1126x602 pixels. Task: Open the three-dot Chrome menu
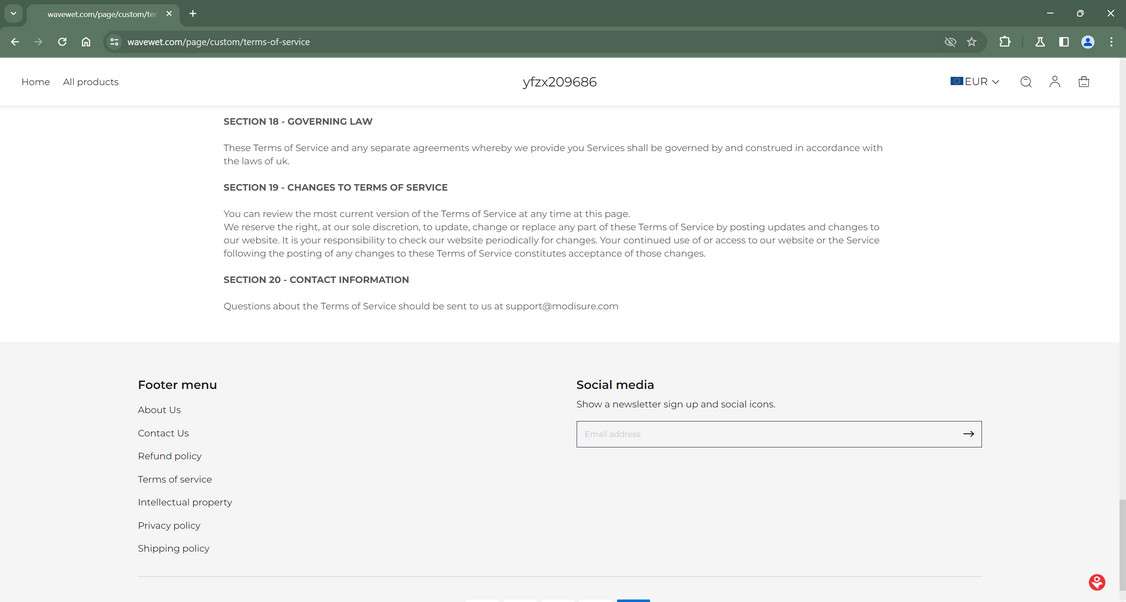(1110, 42)
